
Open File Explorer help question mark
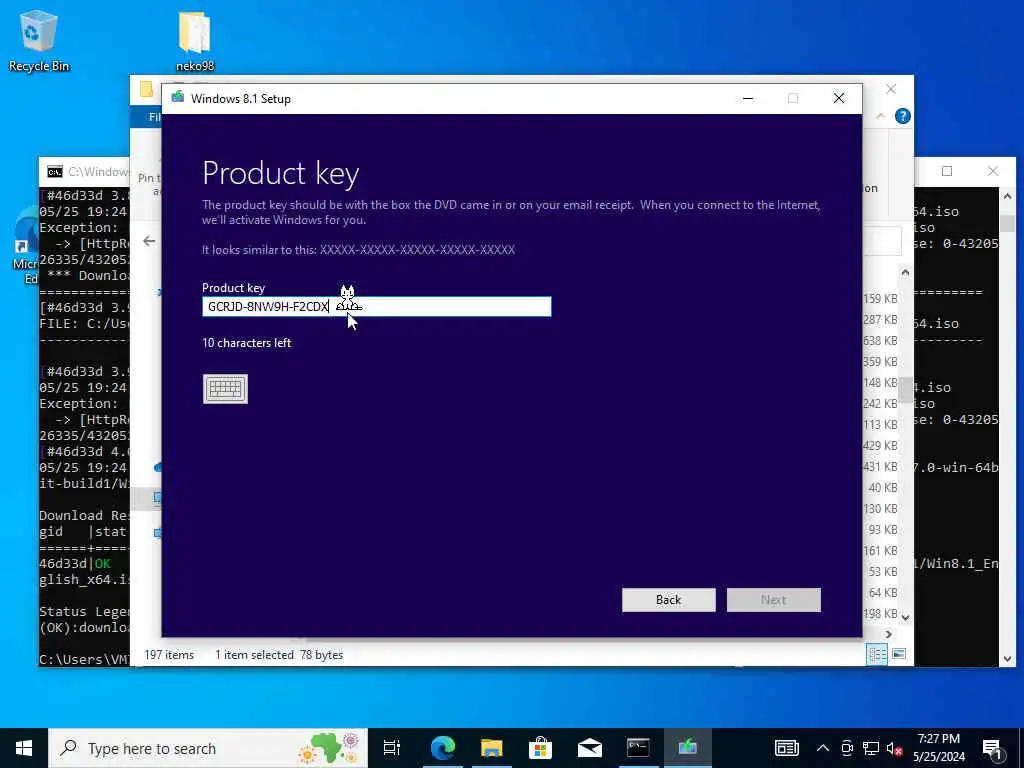pos(903,116)
